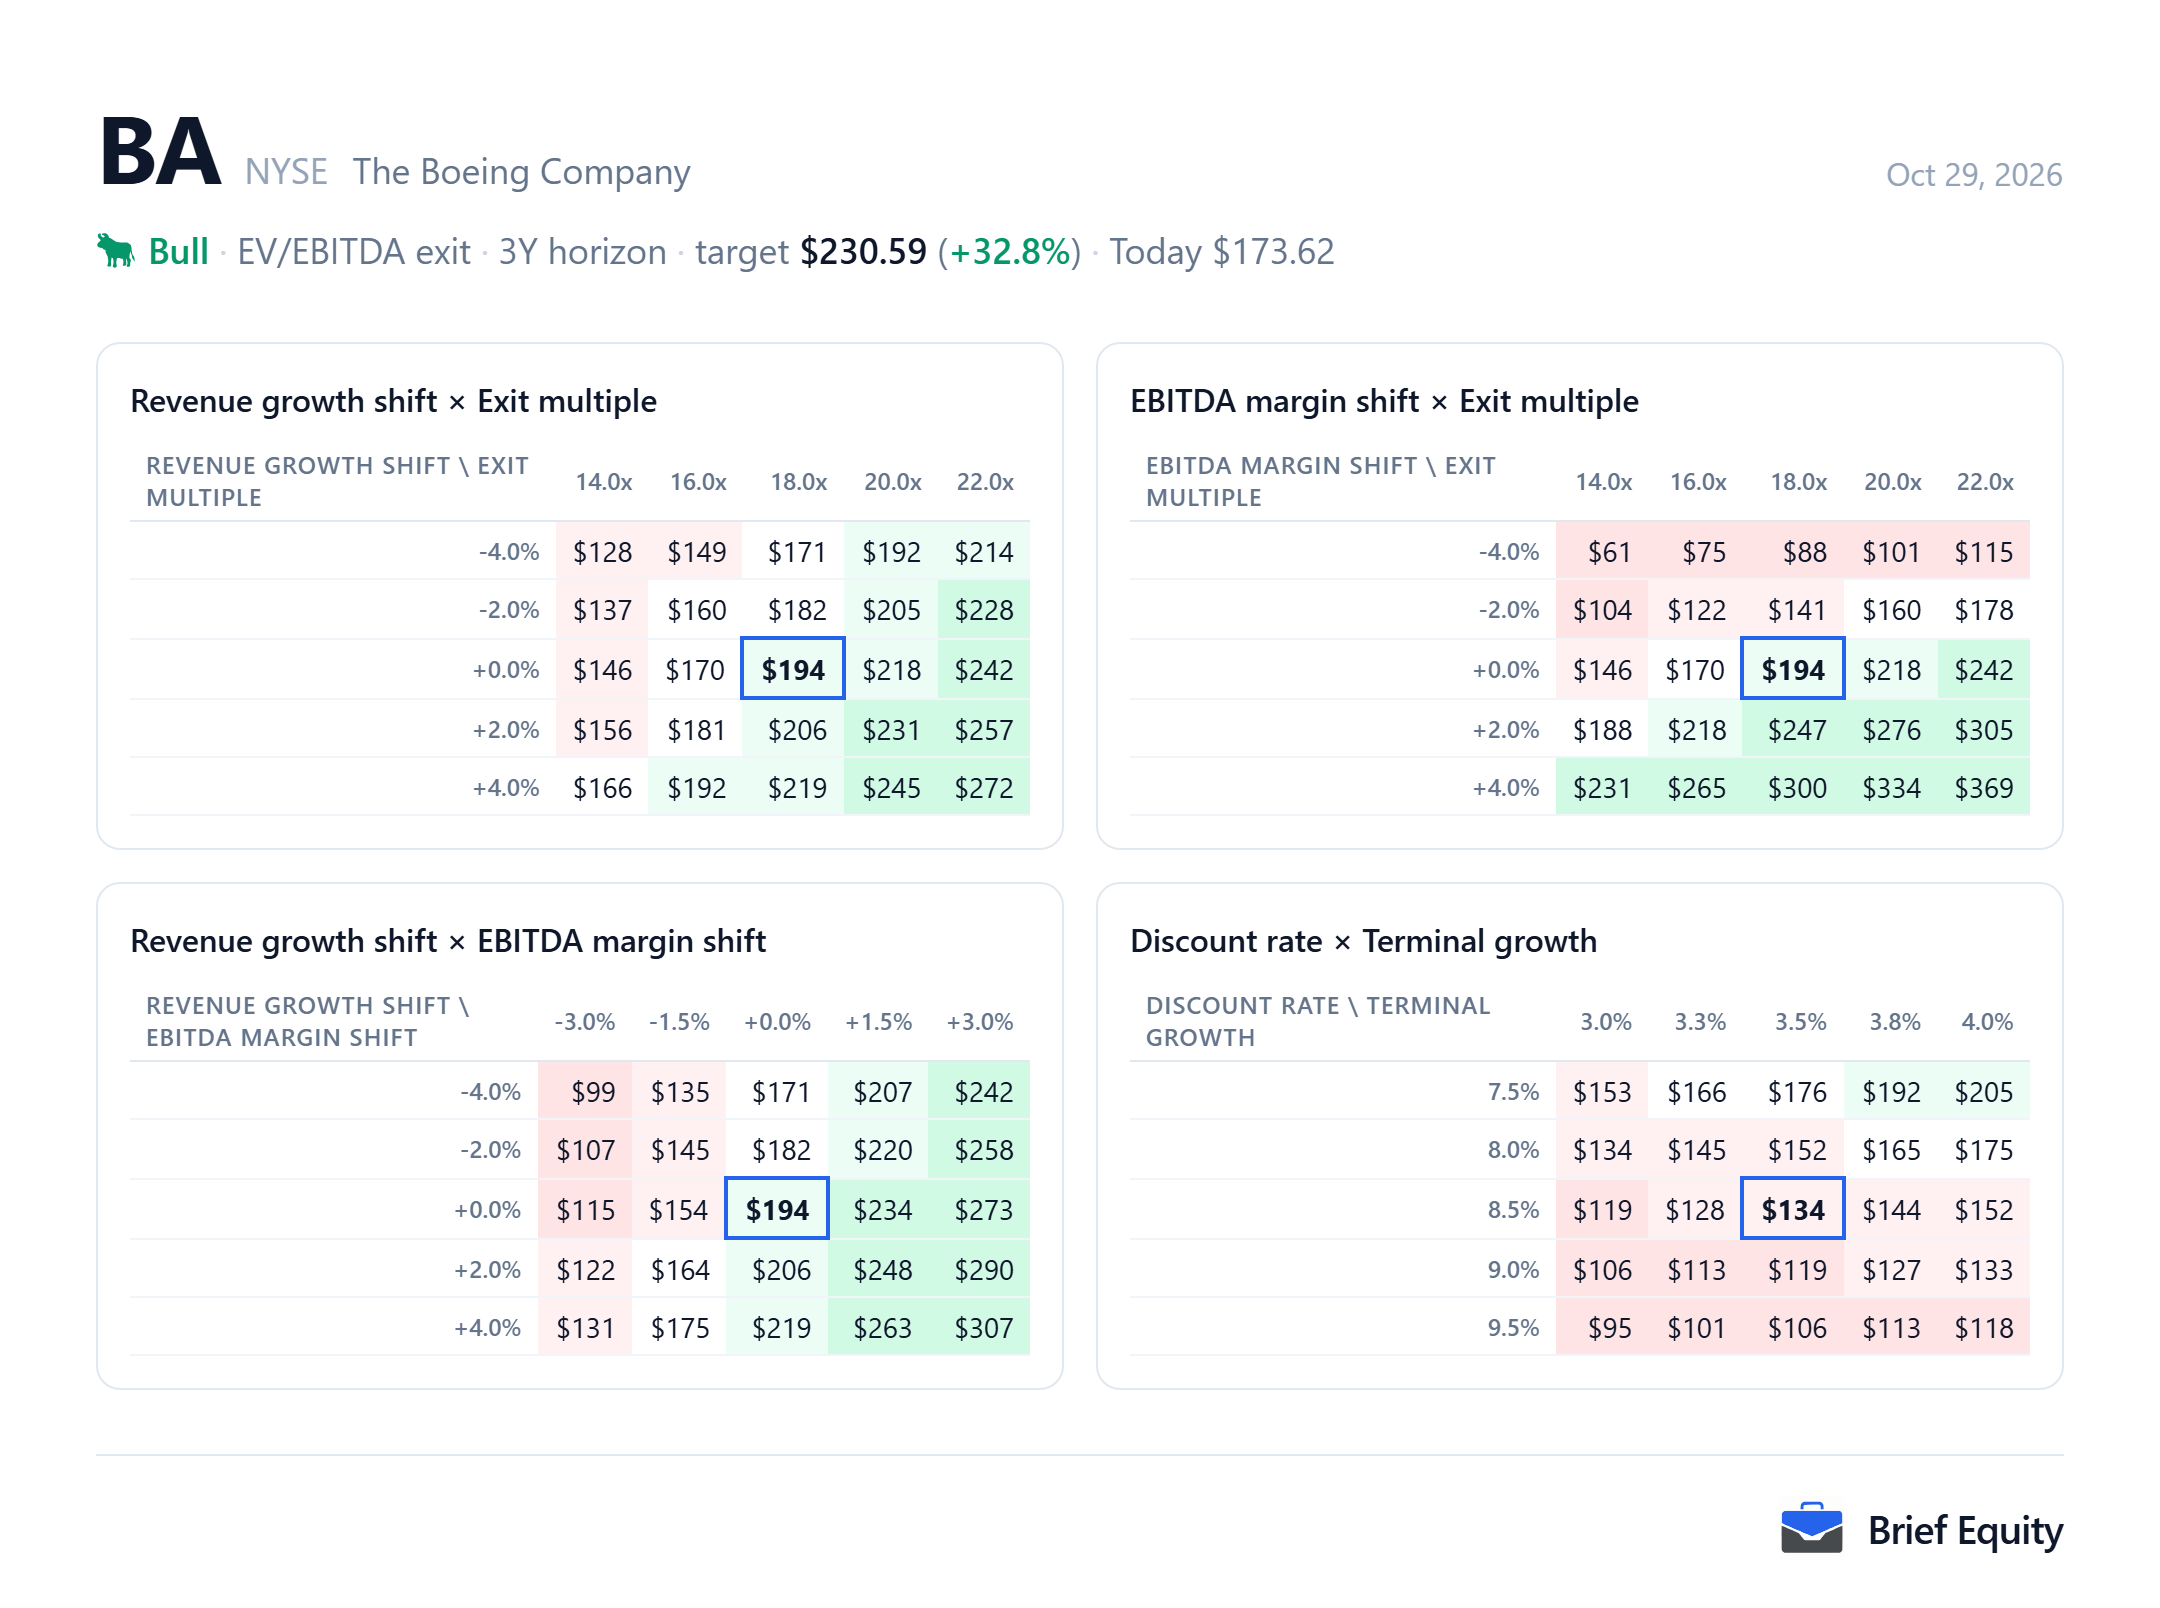Click the 9.5% discount rate row label
This screenshot has width=2160, height=1608.
tap(1513, 1327)
